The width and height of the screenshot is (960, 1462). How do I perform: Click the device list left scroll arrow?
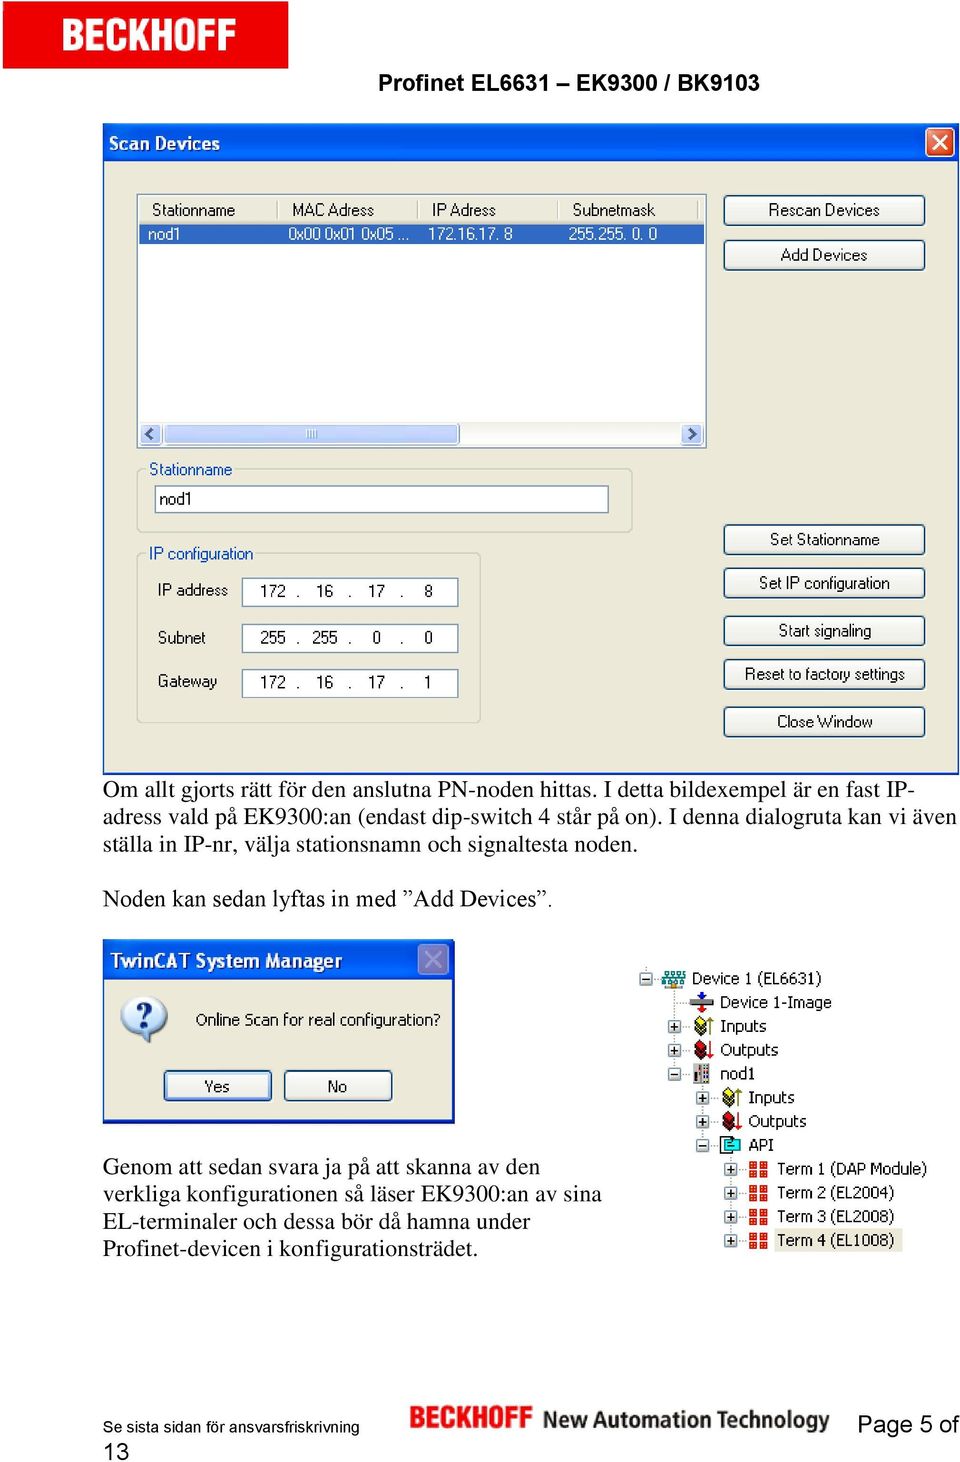tap(151, 434)
